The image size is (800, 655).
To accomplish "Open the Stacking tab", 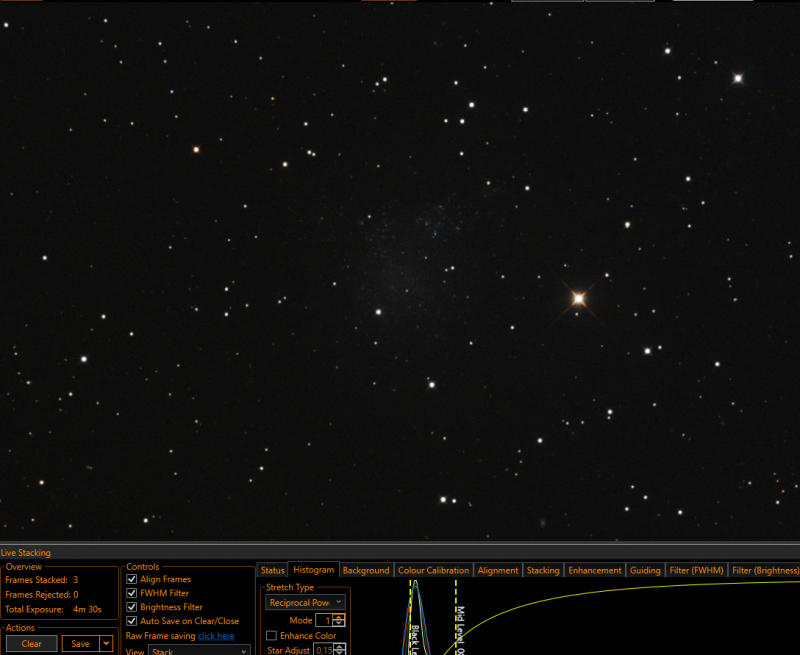I will click(543, 570).
